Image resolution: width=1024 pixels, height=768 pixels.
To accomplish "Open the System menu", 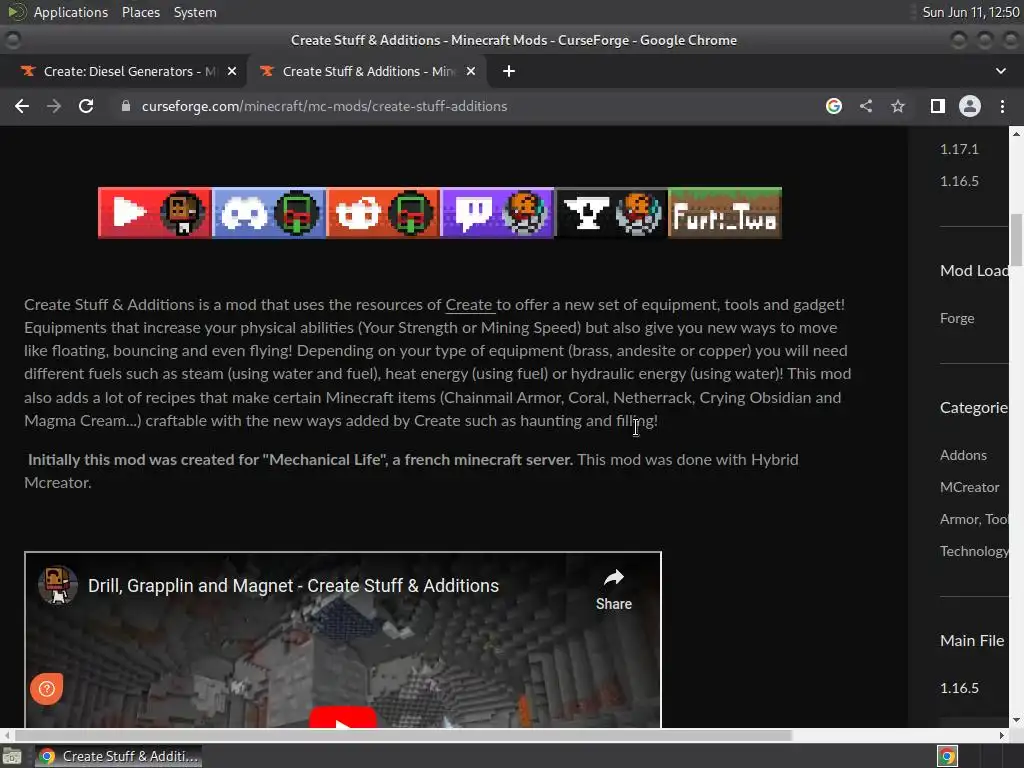I will [195, 12].
